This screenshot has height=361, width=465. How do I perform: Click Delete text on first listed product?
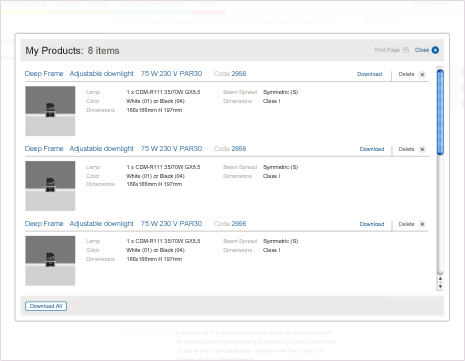coord(406,74)
